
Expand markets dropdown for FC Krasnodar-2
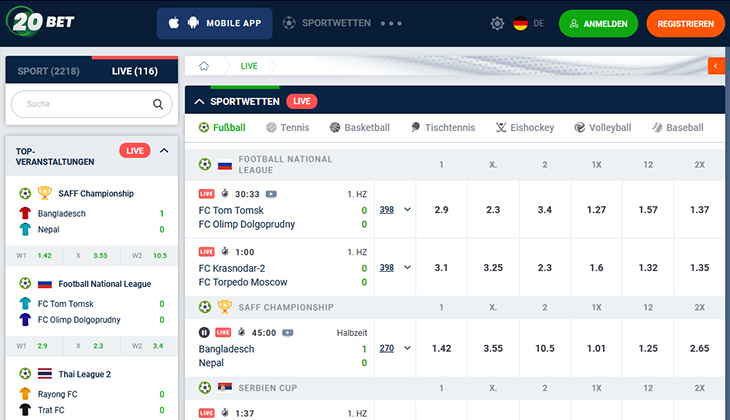[x=407, y=267]
